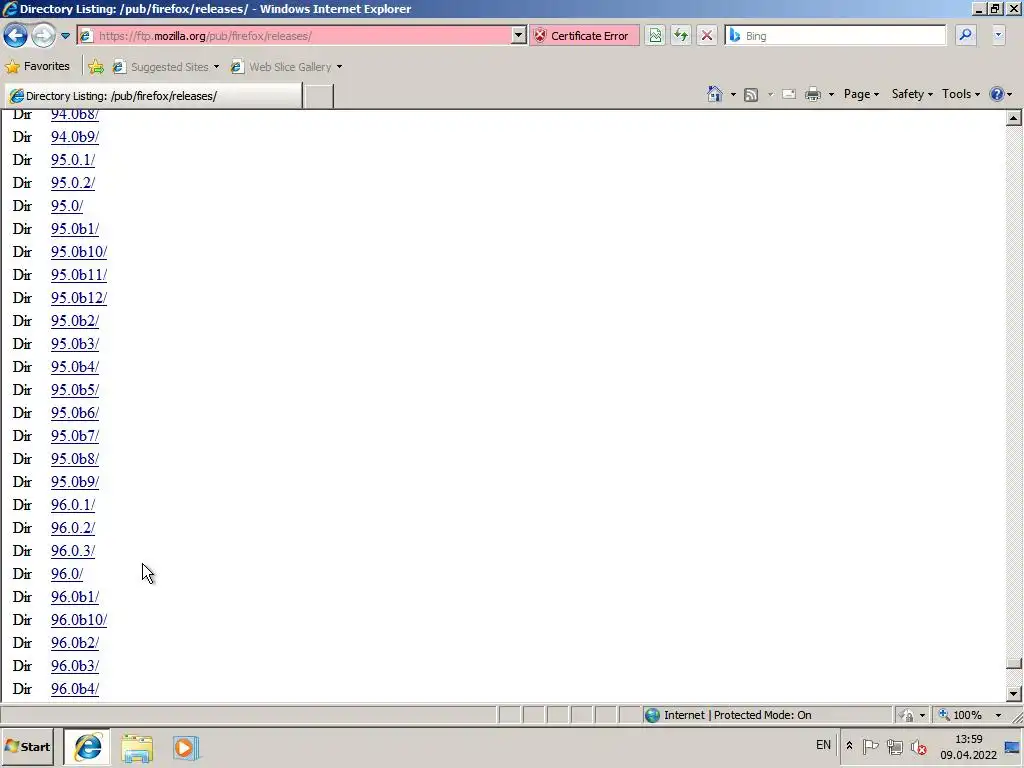Expand the Home button dropdown arrow
Viewport: 1024px width, 768px height.
tap(733, 95)
